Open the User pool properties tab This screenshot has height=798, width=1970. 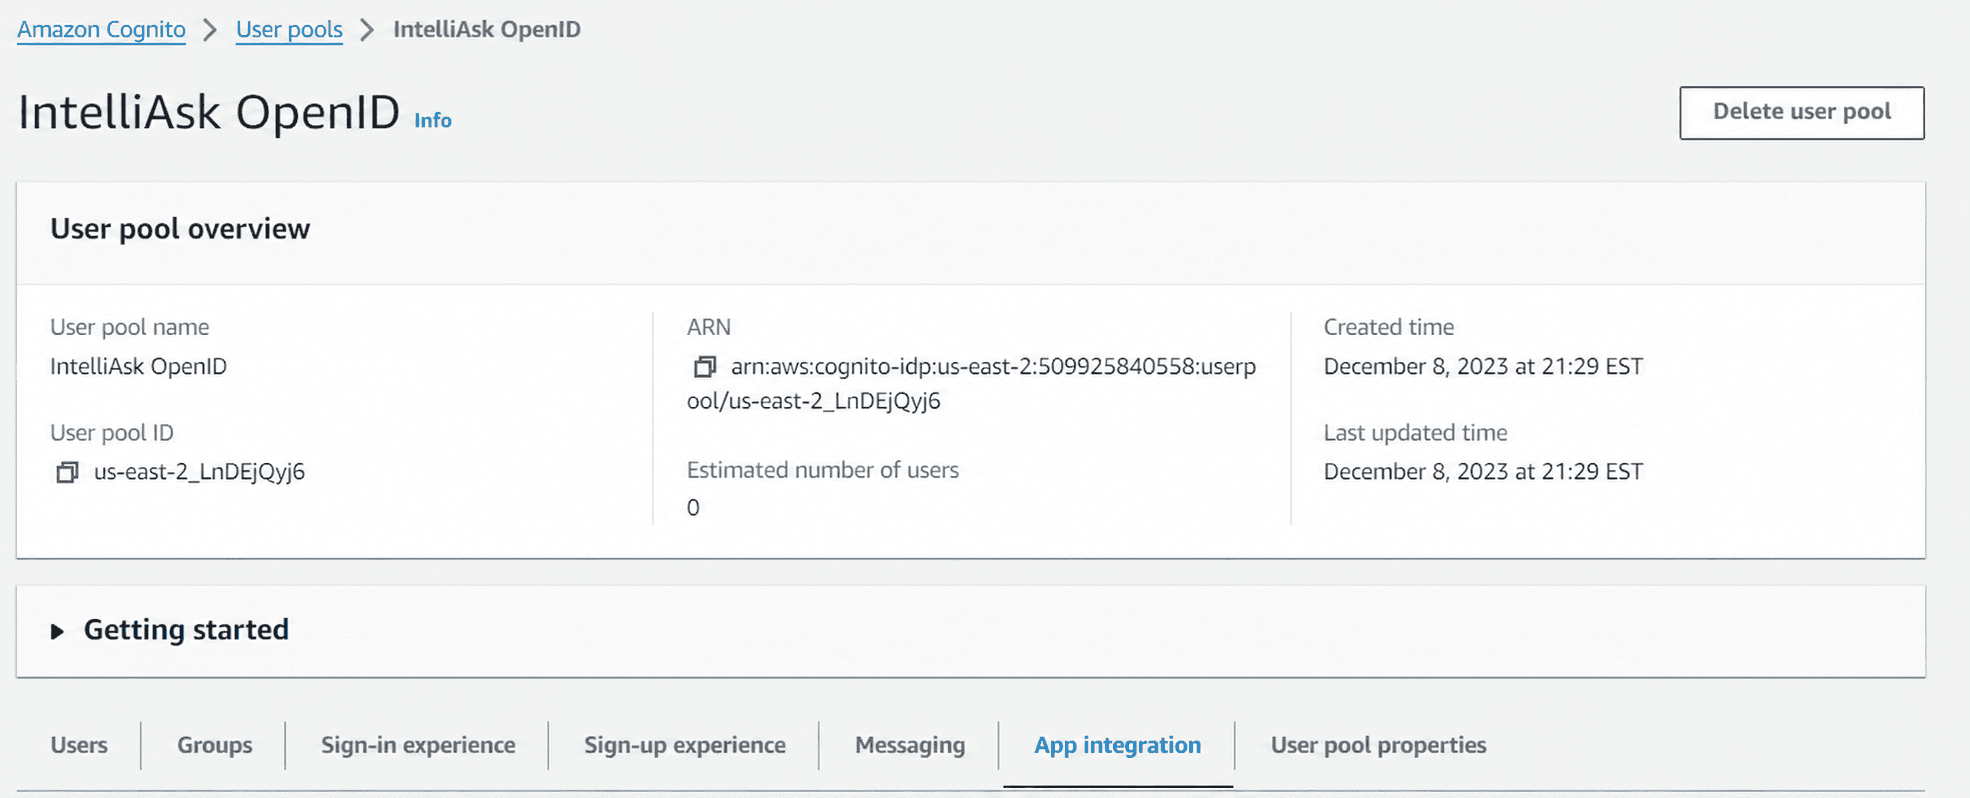tap(1379, 745)
